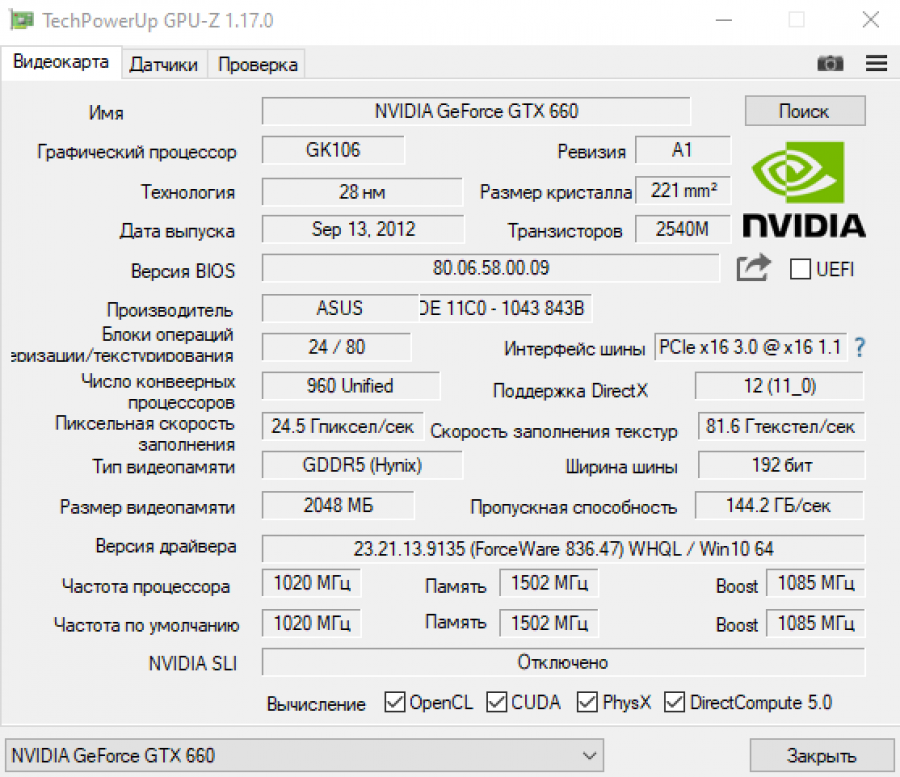This screenshot has width=900, height=777.
Task: Select the Версия BIOS text field
Action: (x=490, y=268)
